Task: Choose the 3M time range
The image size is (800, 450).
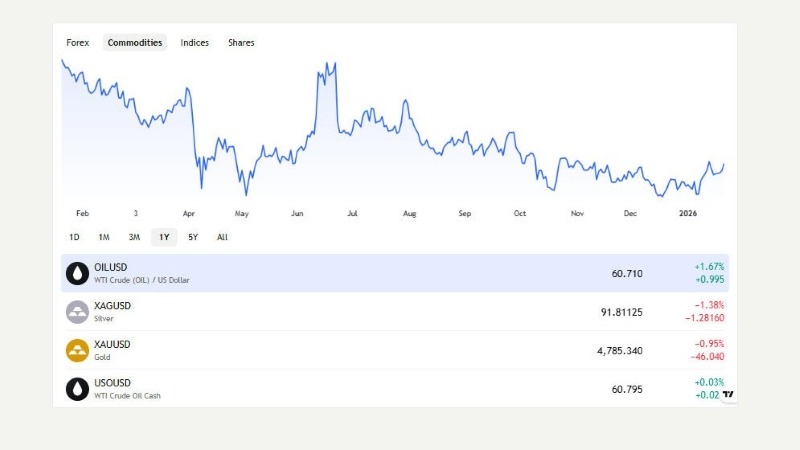Action: point(134,237)
